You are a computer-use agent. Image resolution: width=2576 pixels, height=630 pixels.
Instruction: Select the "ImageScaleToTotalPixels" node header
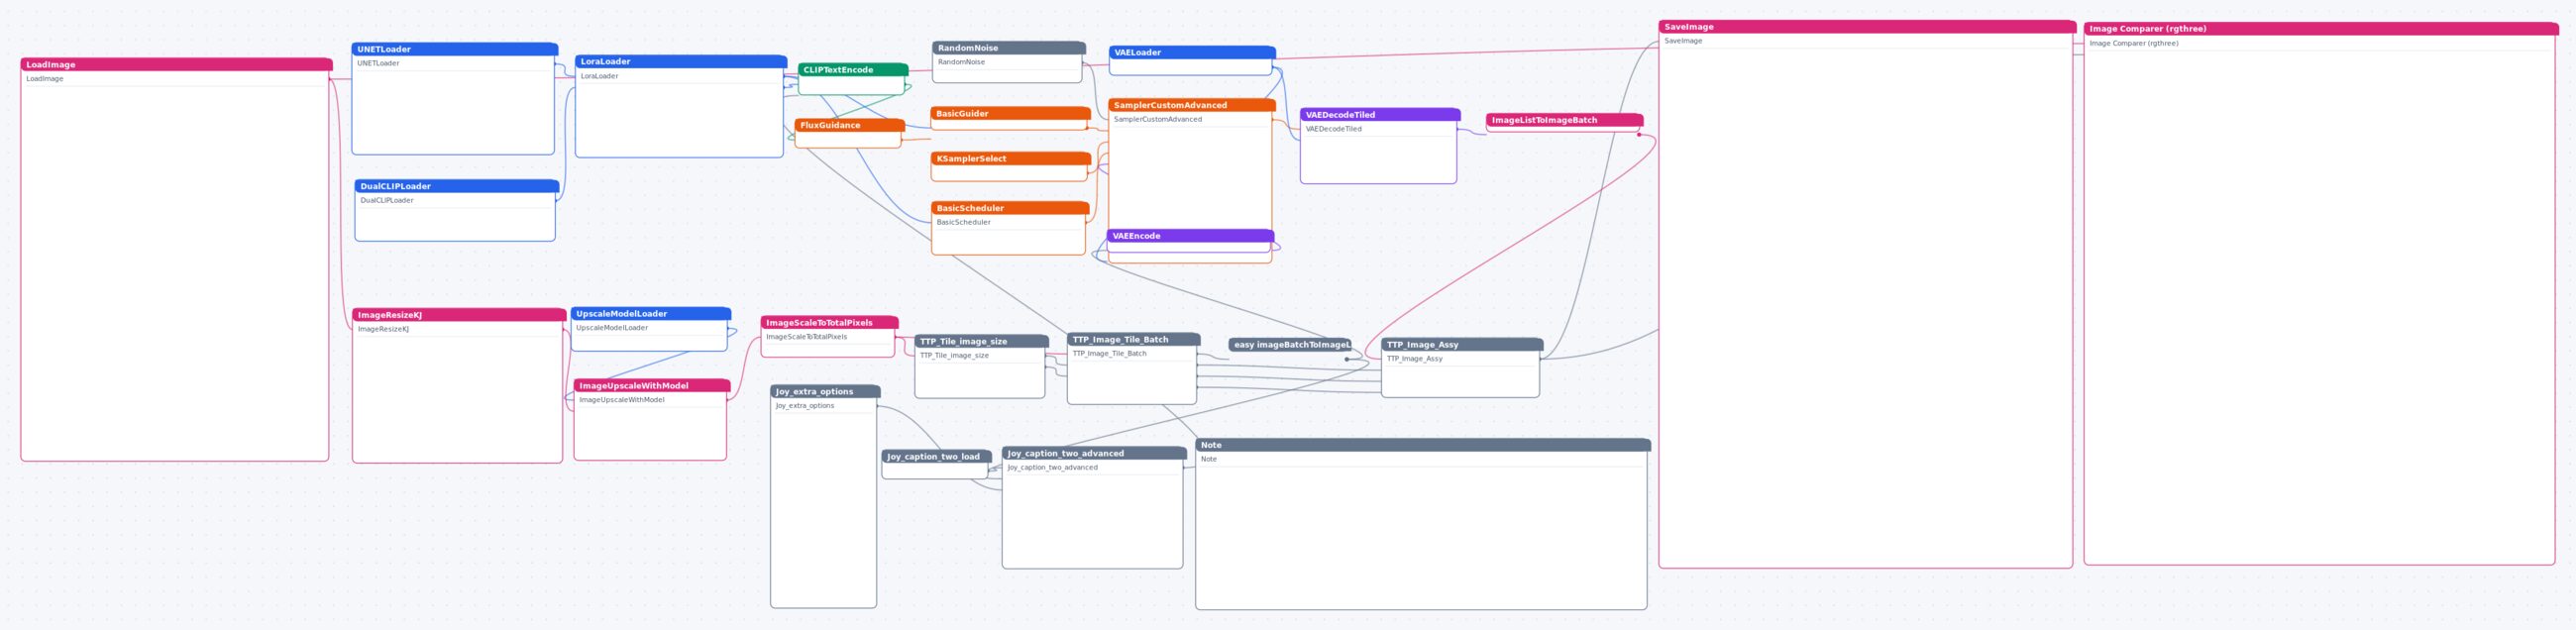pyautogui.click(x=829, y=323)
